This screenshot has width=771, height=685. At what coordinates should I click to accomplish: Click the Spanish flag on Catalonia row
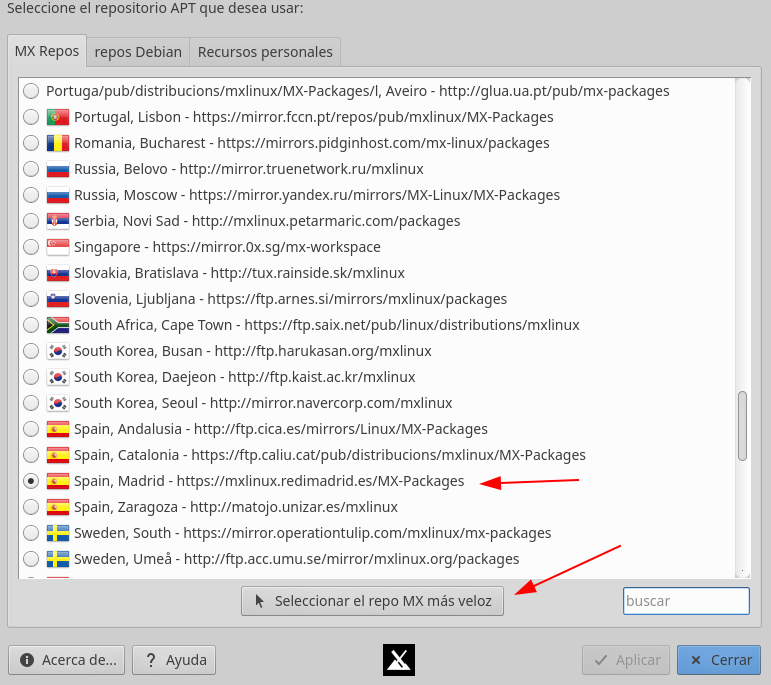58,455
